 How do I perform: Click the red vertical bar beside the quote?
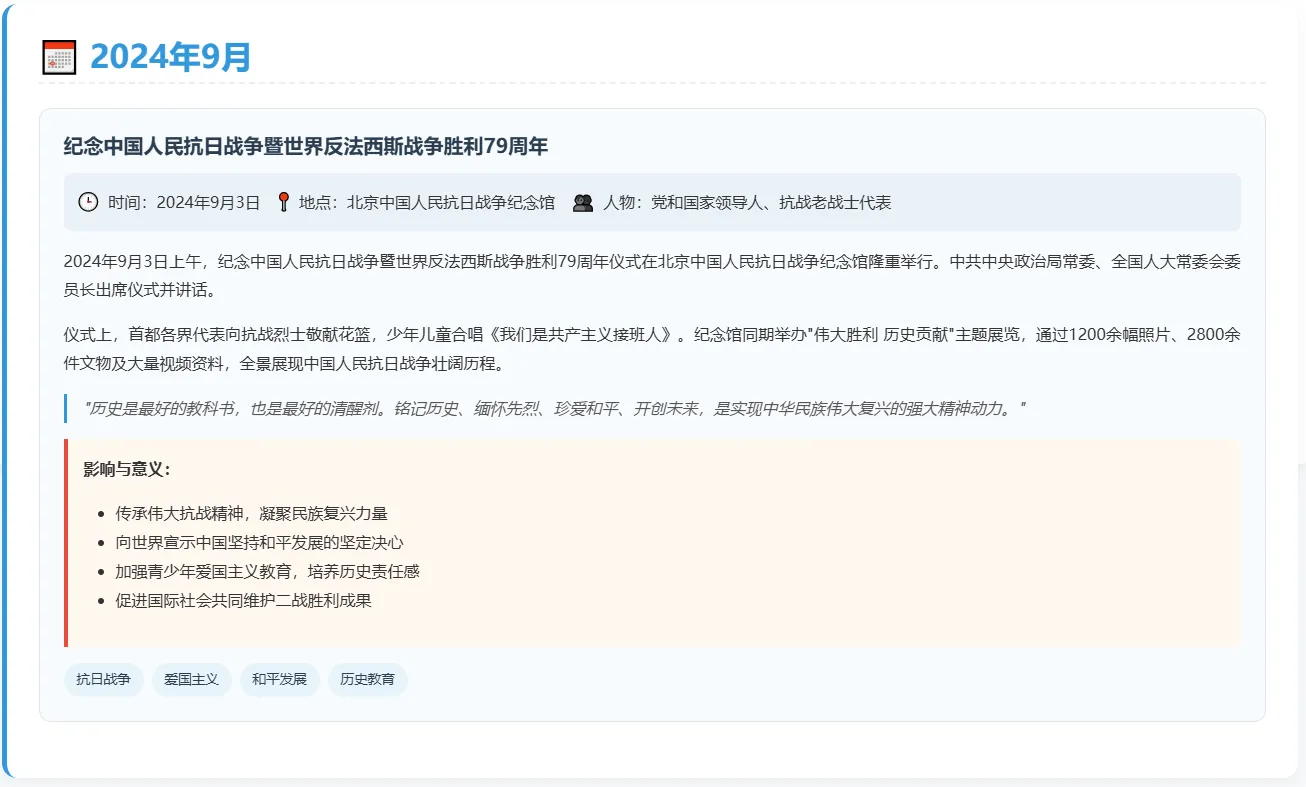coord(67,406)
